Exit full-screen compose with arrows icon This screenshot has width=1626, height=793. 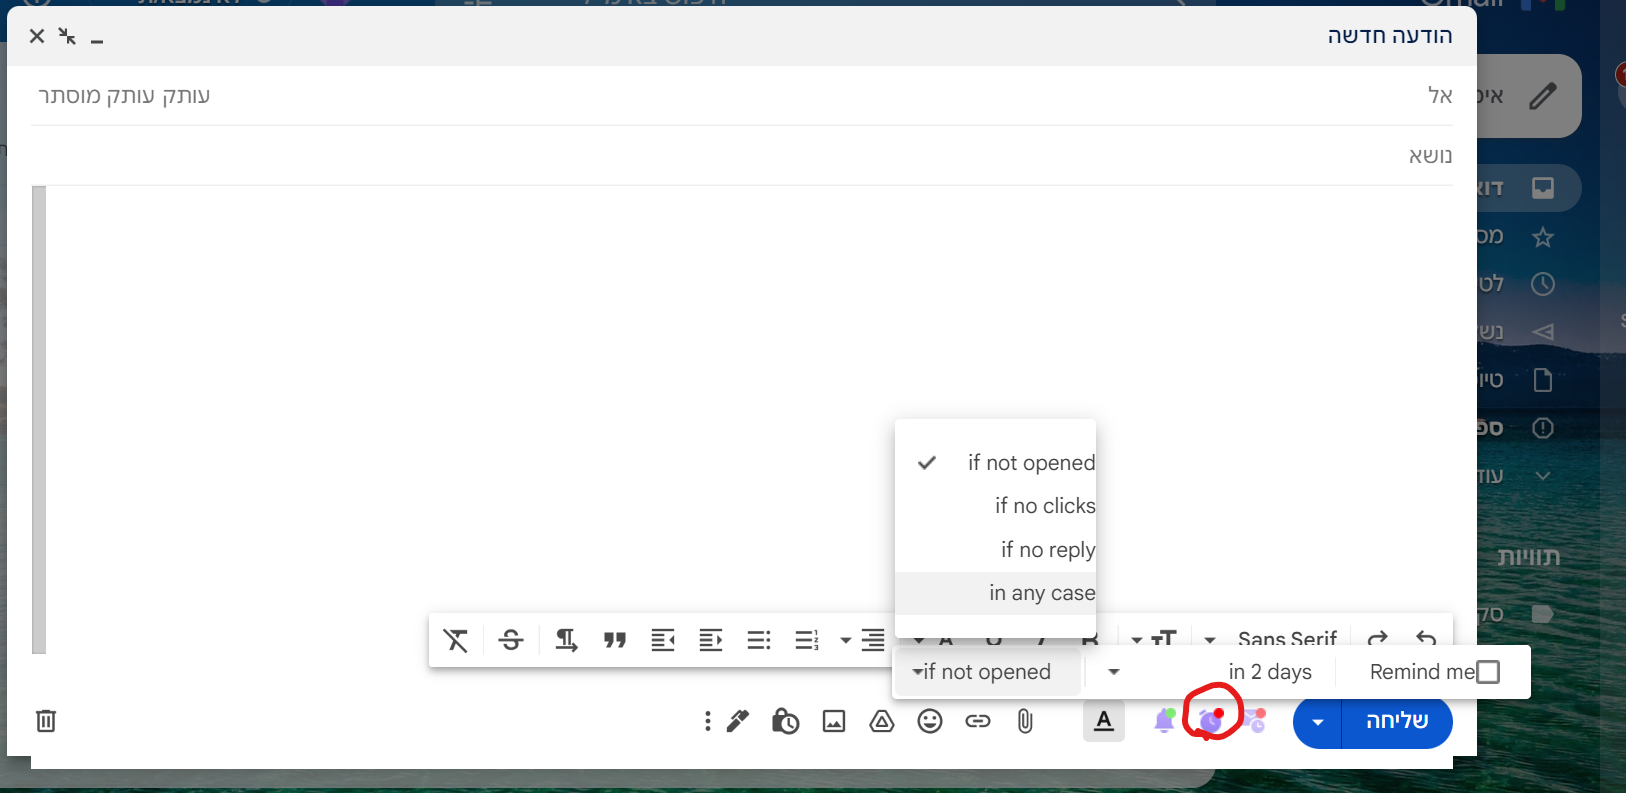click(67, 36)
